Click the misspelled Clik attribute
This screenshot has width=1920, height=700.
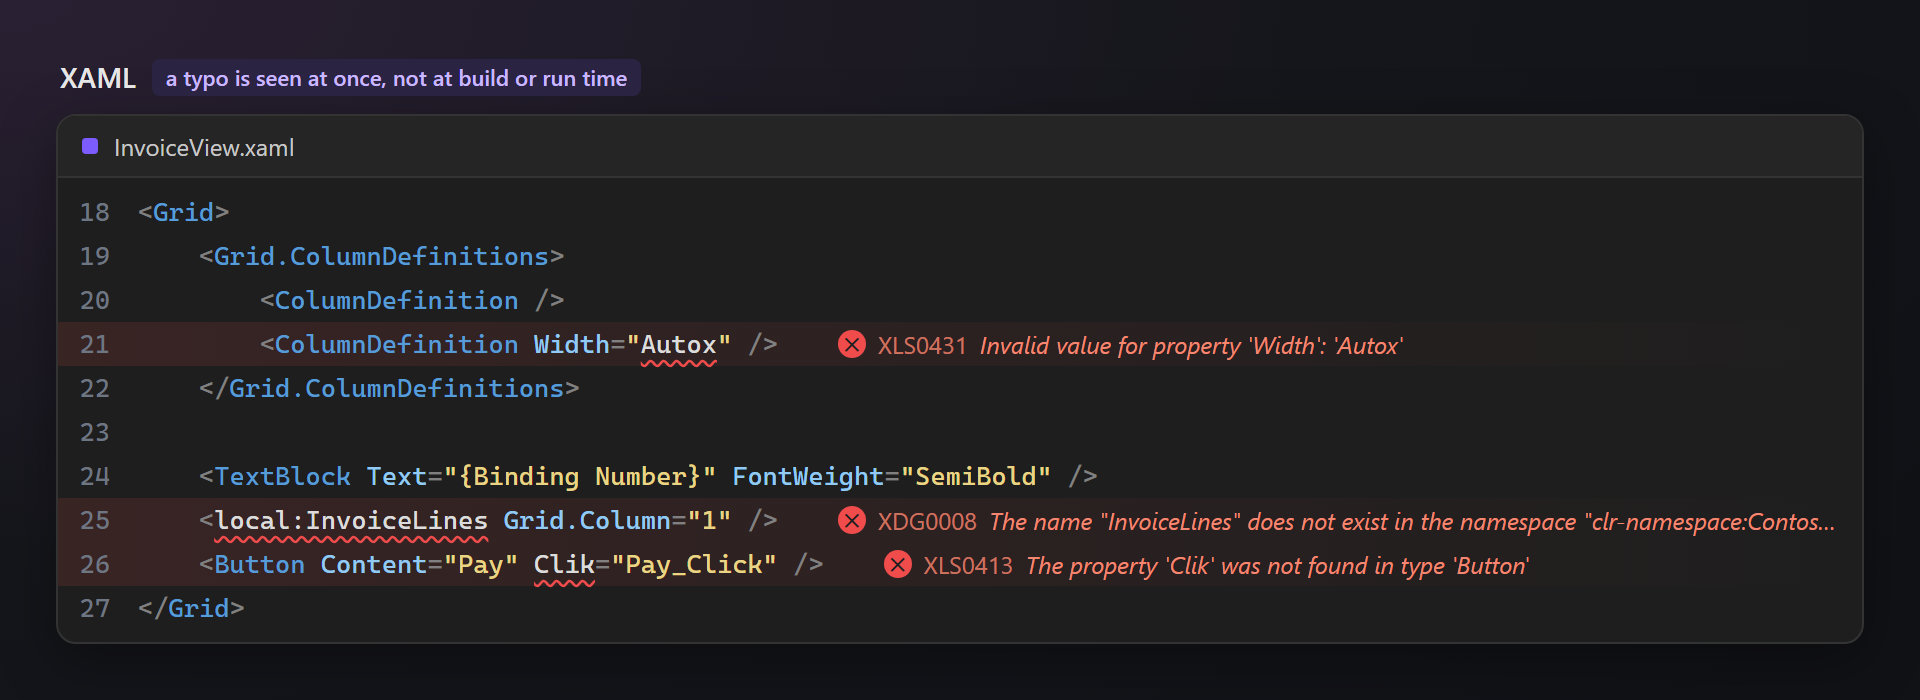[564, 565]
